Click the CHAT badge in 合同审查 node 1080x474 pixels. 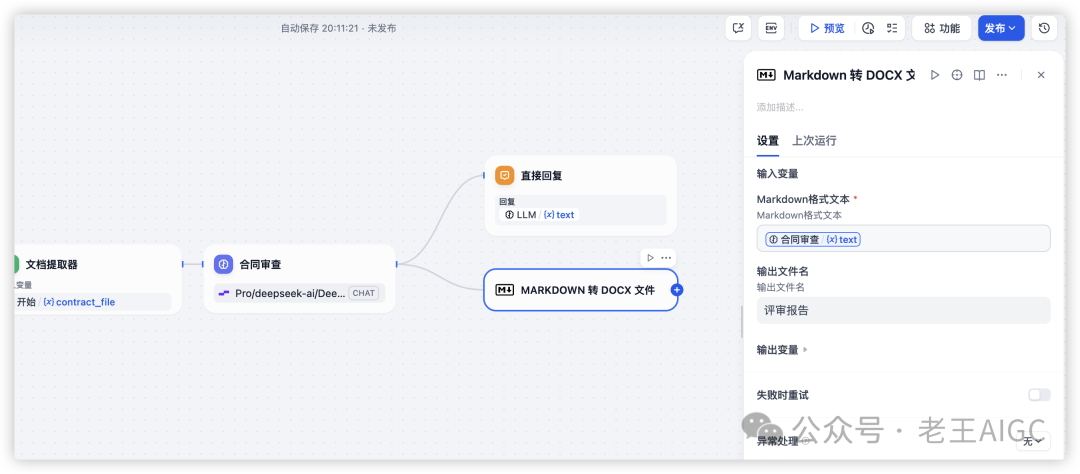click(x=364, y=293)
